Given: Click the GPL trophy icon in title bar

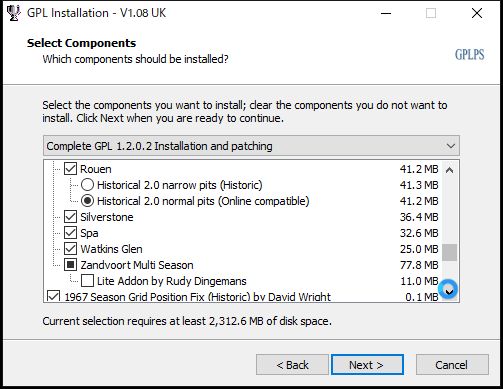Looking at the screenshot, I should coord(14,13).
